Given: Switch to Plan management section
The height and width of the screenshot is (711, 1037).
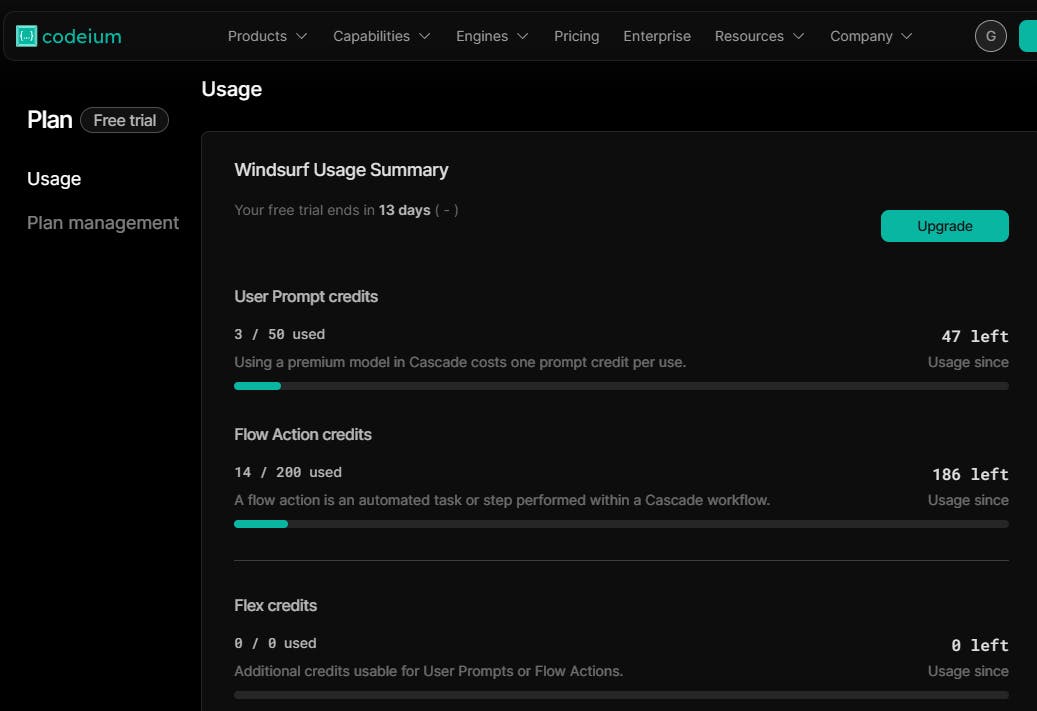Looking at the screenshot, I should point(103,223).
